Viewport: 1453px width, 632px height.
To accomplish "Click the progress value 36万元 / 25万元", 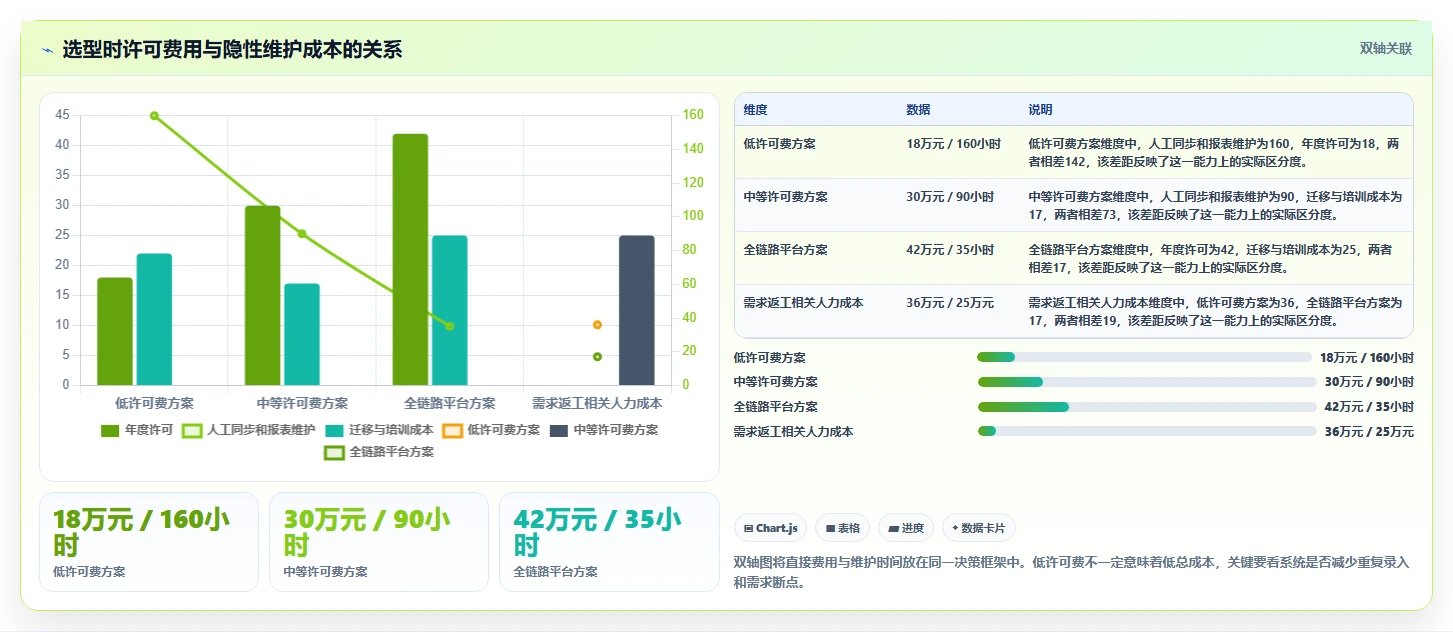I will pyautogui.click(x=1369, y=432).
